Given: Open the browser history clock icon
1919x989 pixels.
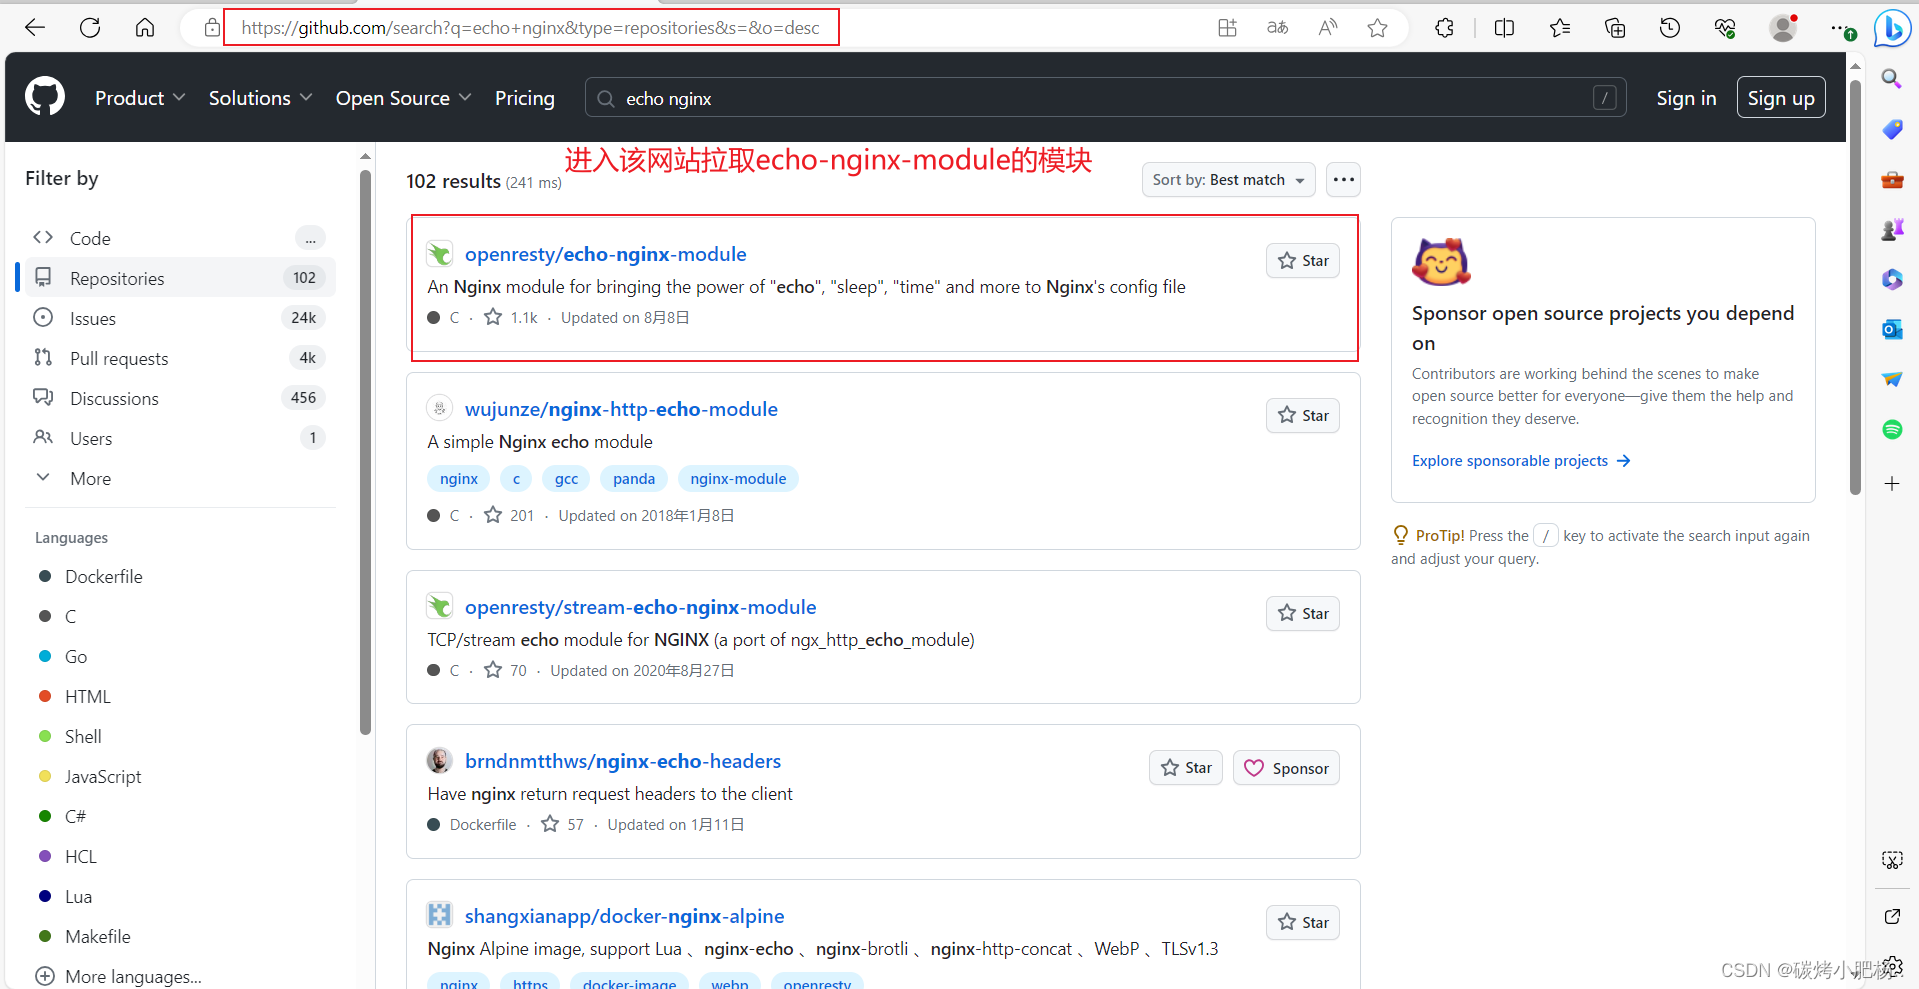Looking at the screenshot, I should (x=1670, y=28).
